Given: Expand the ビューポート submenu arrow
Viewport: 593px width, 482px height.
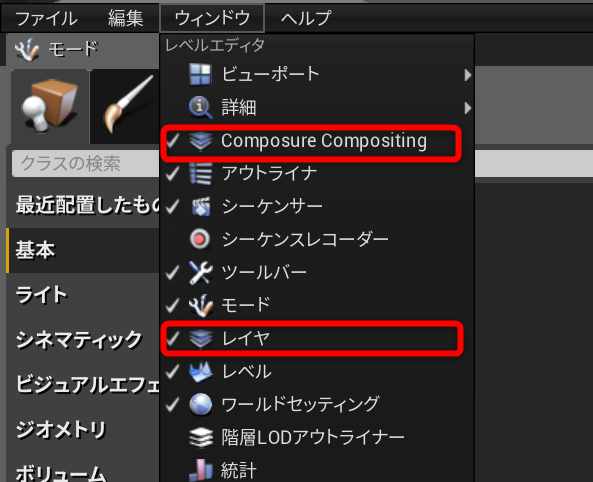Looking at the screenshot, I should pyautogui.click(x=468, y=75).
